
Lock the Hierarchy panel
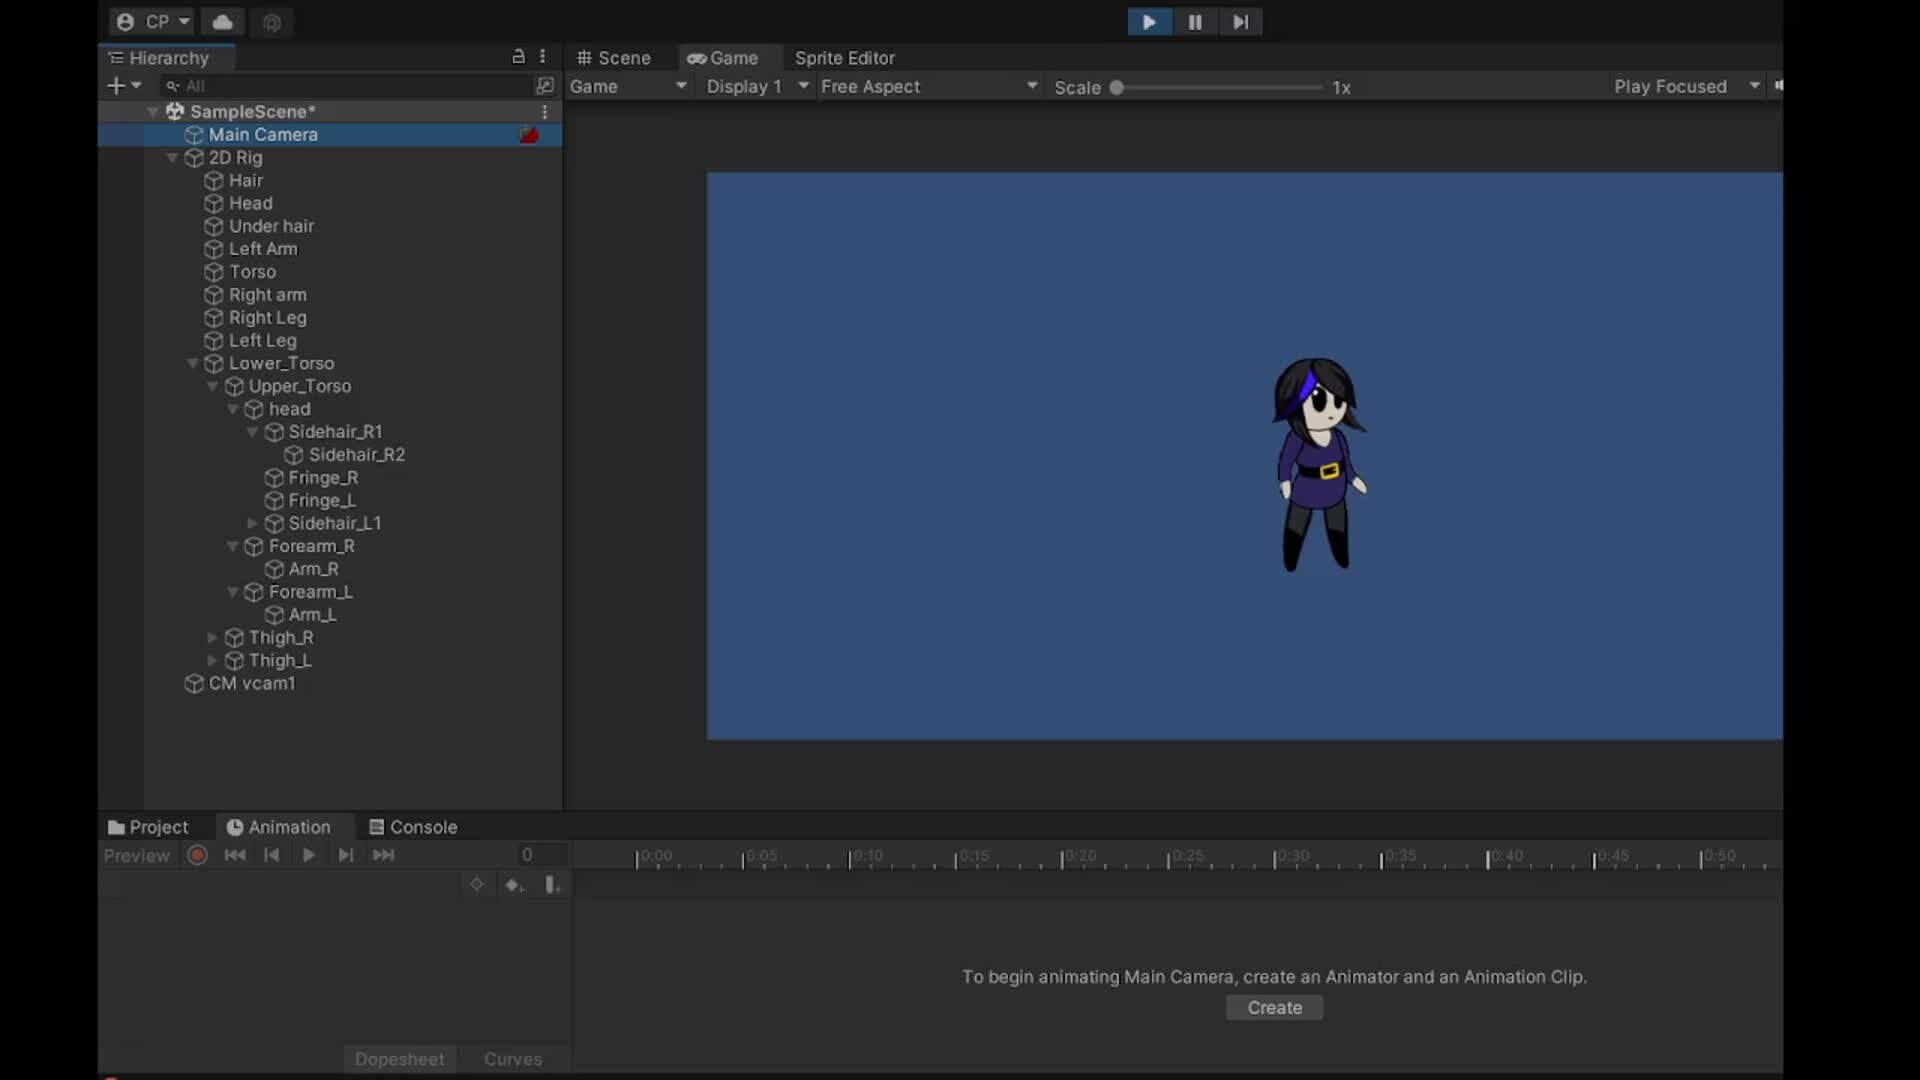(518, 57)
